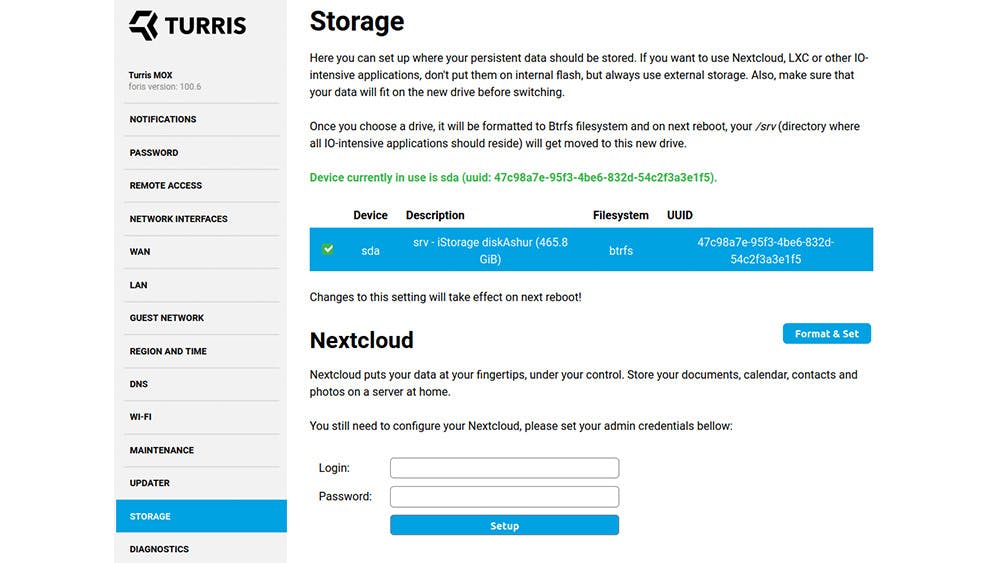Go to the Password settings page
Image resolution: width=1000 pixels, height=563 pixels.
click(x=154, y=153)
